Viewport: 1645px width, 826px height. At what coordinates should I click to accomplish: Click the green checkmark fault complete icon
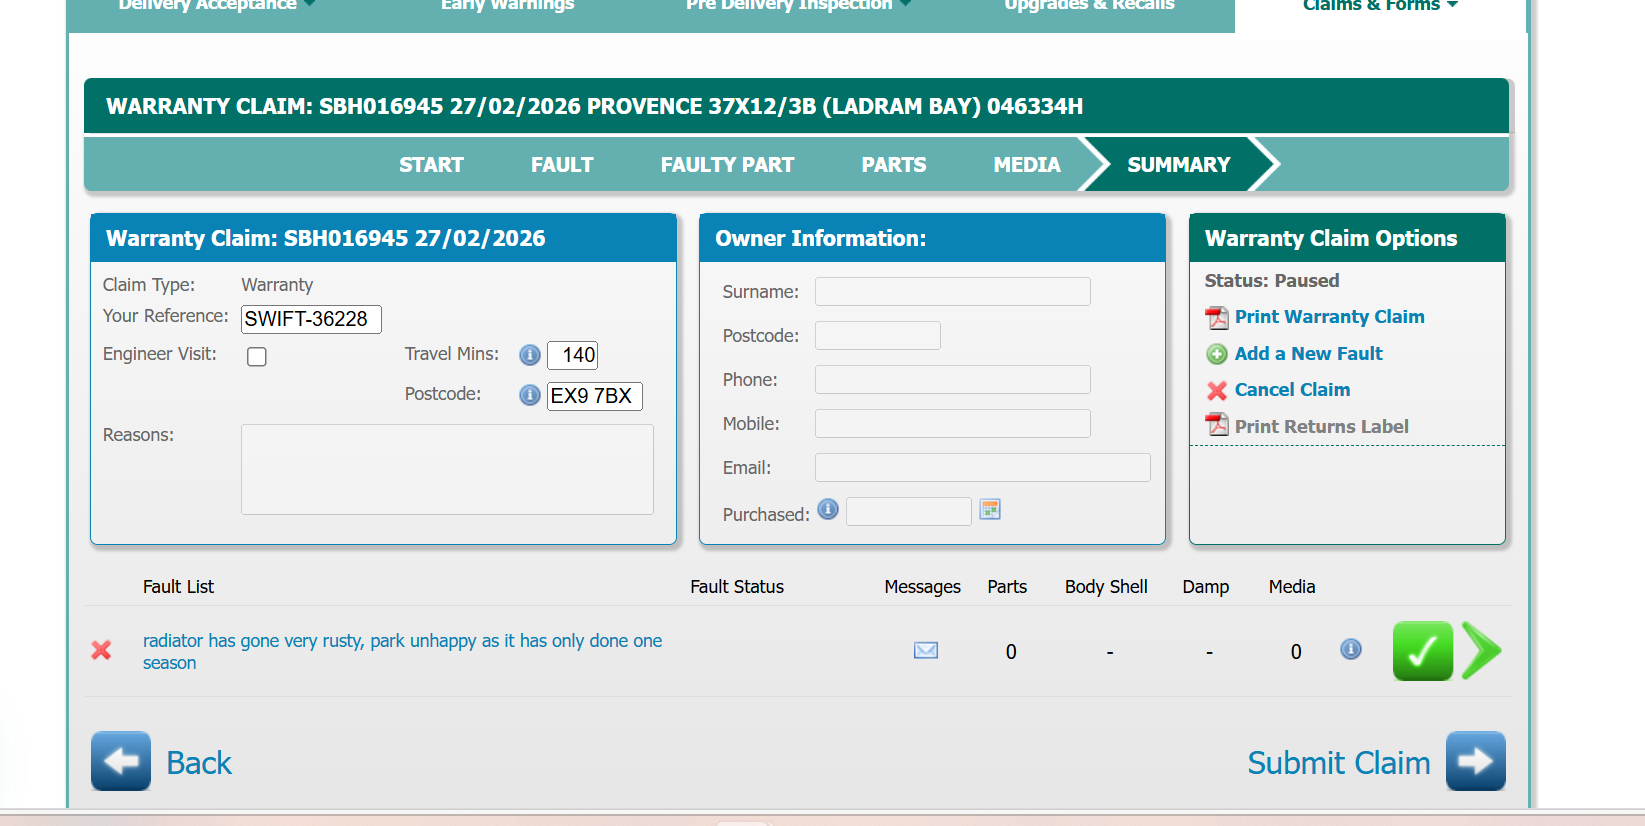pyautogui.click(x=1422, y=651)
